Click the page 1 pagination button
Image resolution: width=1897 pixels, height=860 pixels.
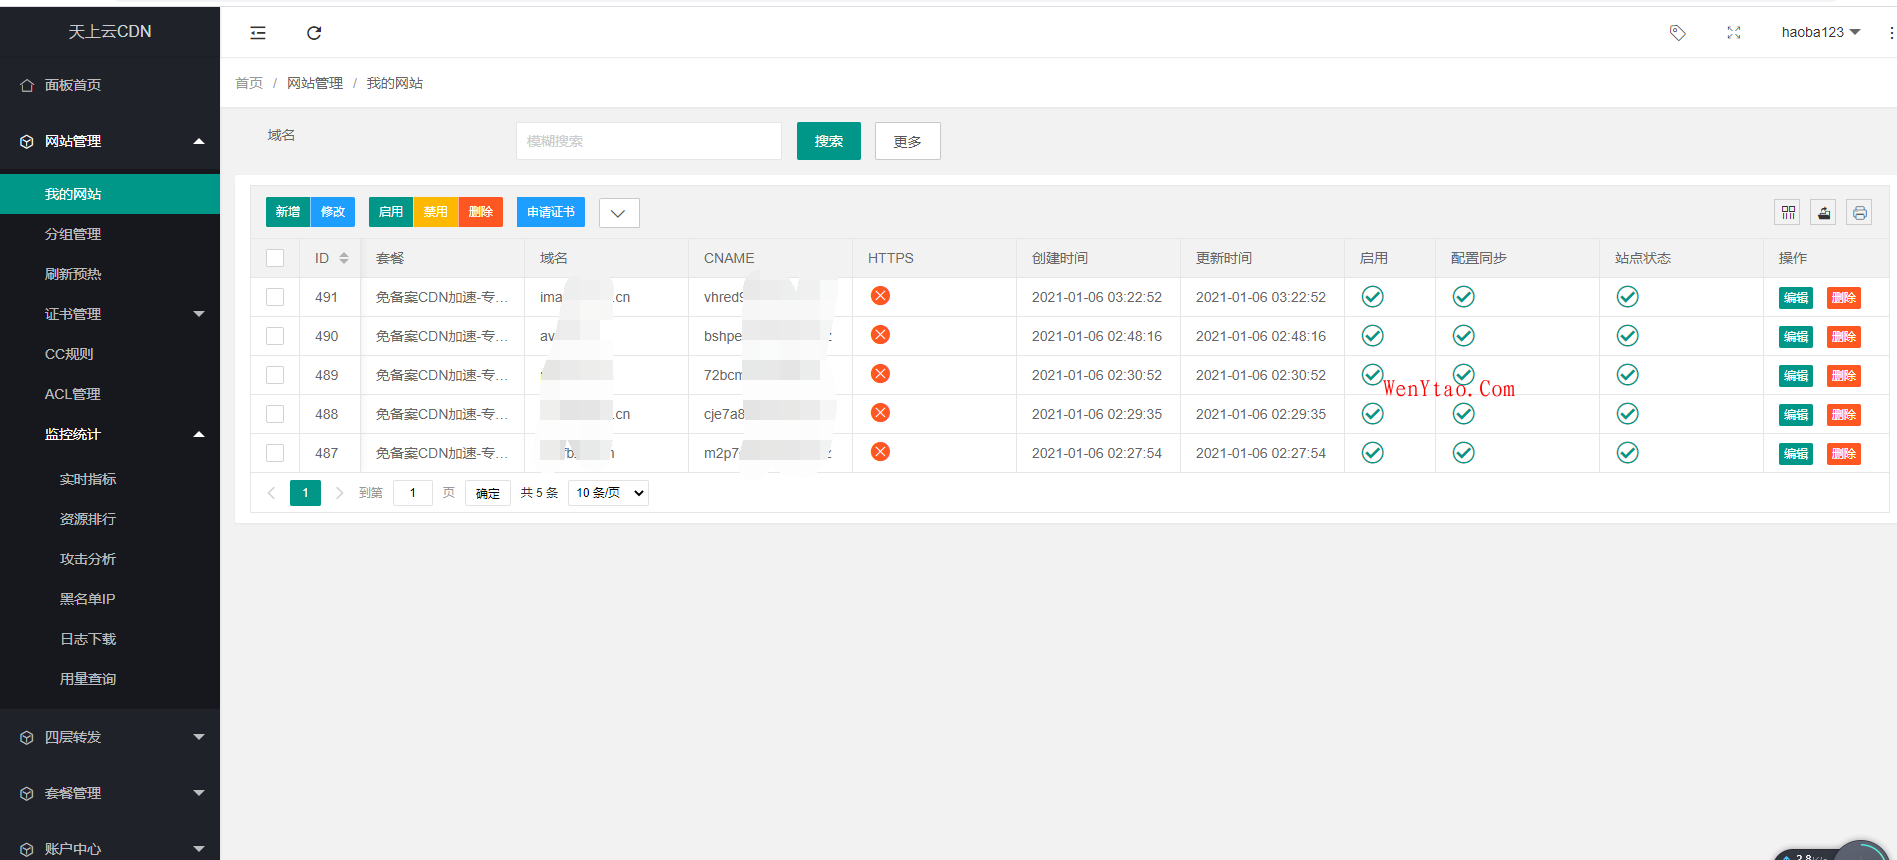(305, 493)
